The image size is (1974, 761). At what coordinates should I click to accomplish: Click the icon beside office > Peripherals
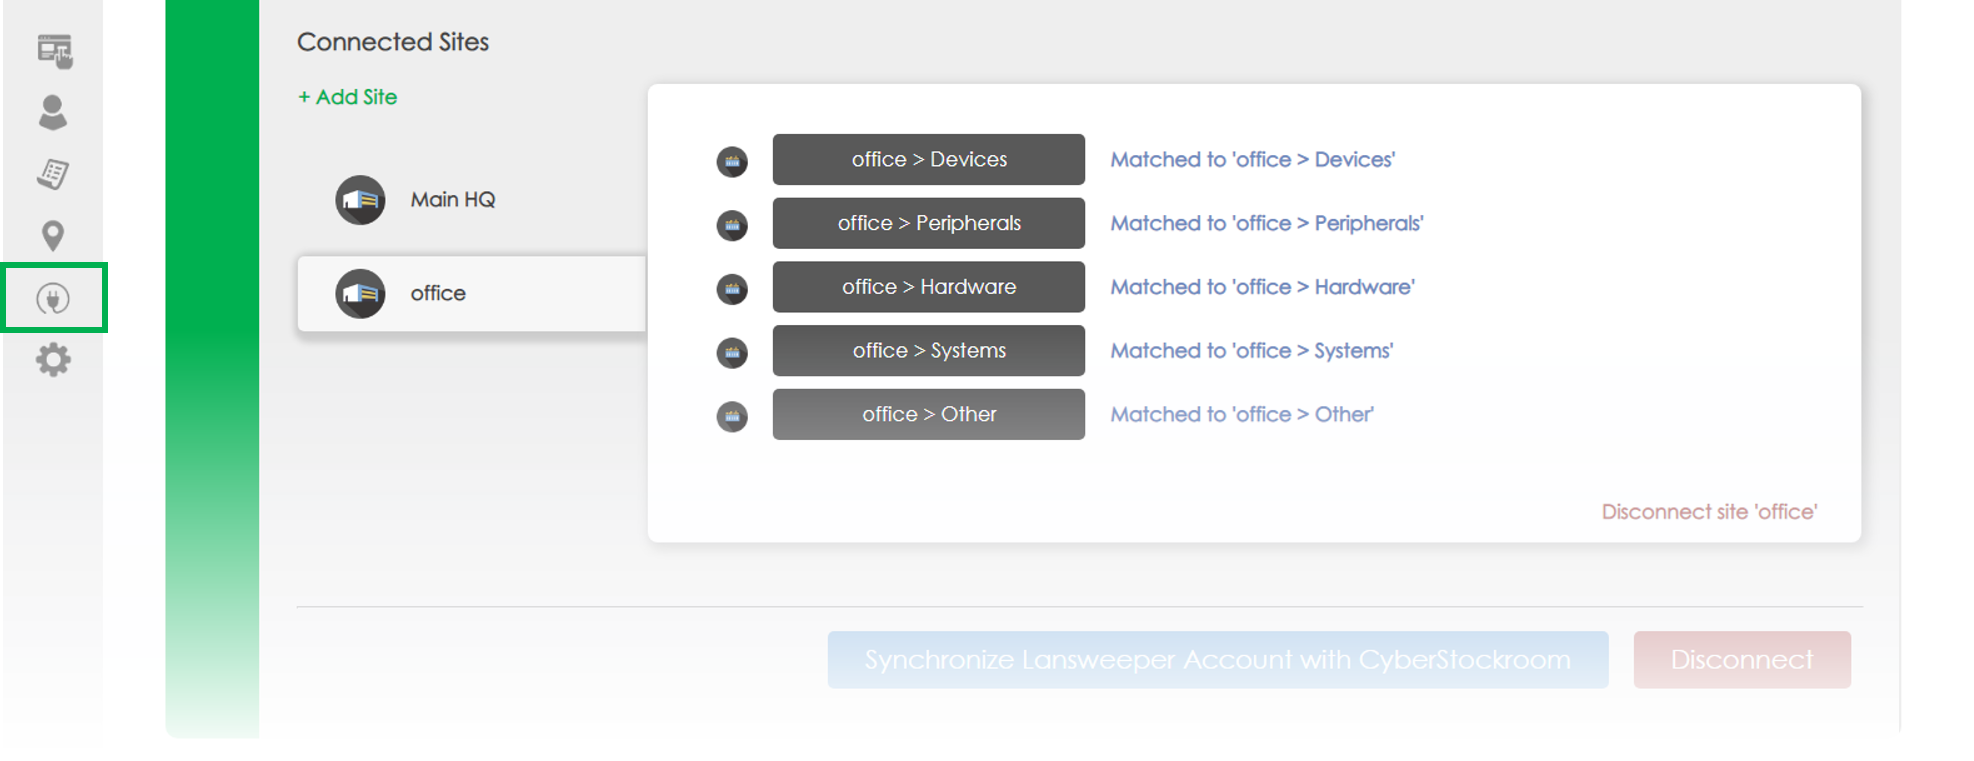click(x=732, y=225)
